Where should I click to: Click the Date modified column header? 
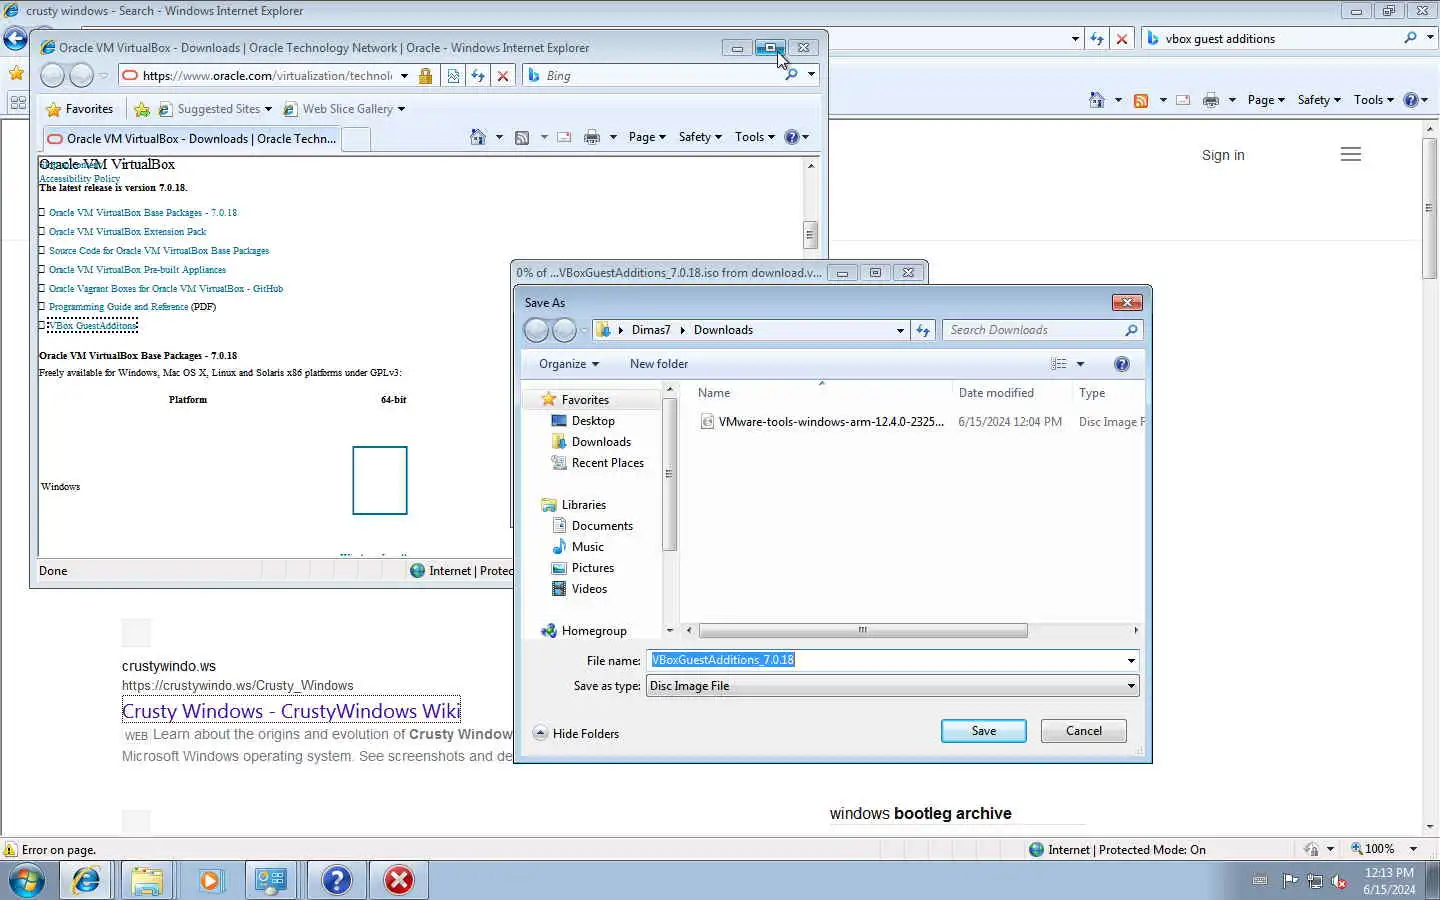(x=996, y=393)
